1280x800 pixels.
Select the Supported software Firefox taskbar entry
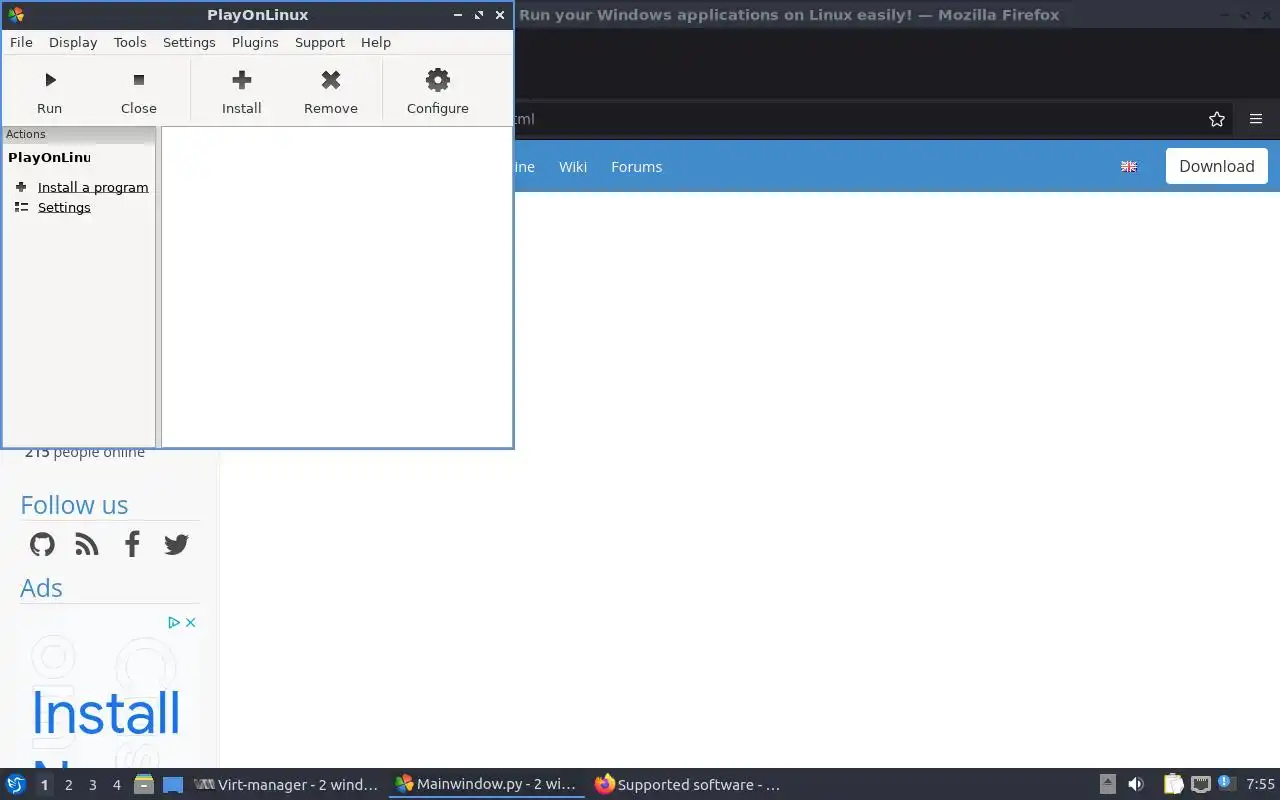pos(688,785)
